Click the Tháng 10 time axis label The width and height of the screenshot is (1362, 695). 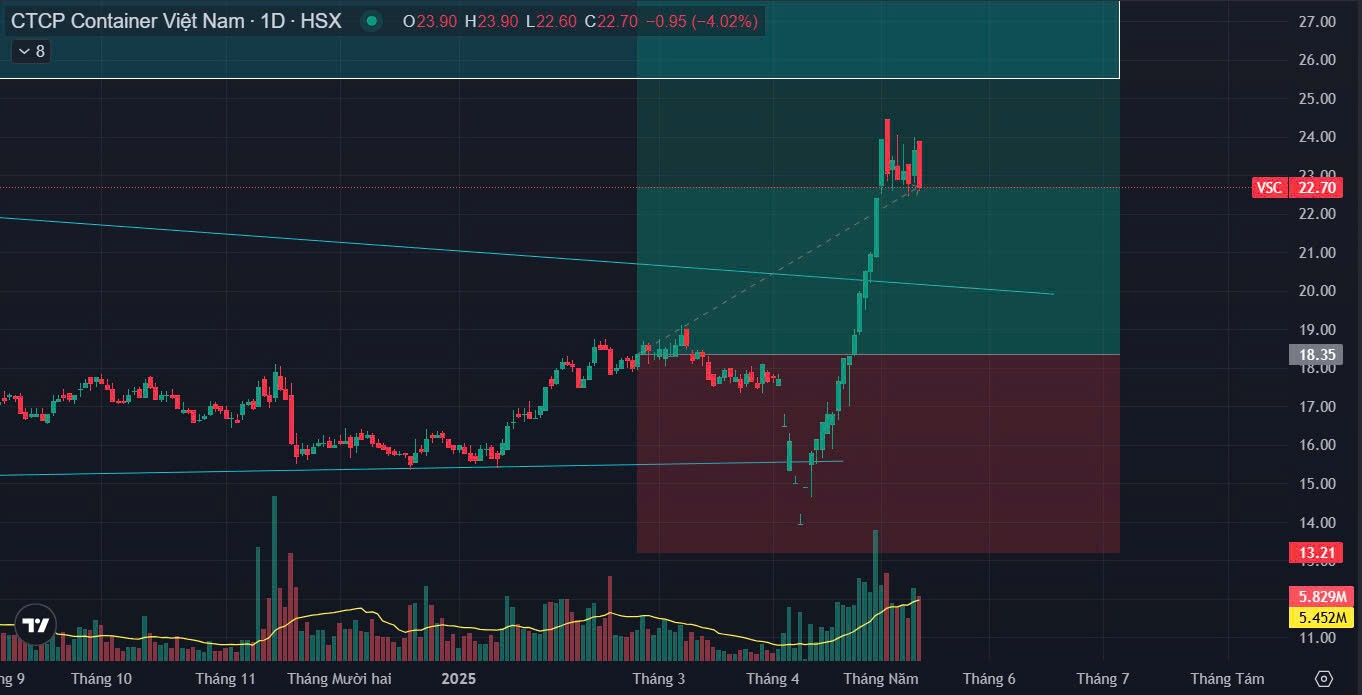101,679
